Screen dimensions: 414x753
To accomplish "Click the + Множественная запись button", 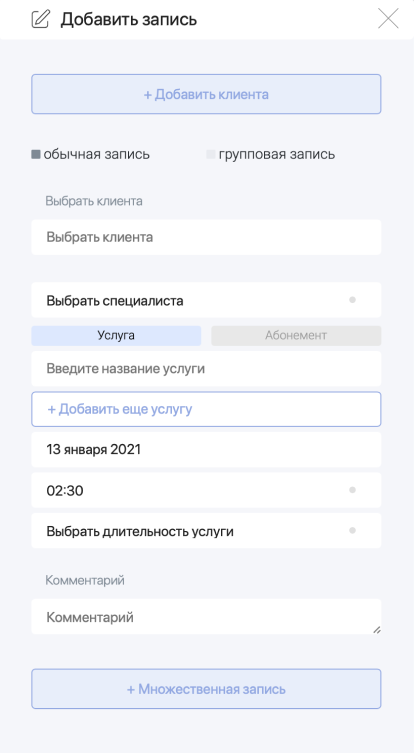I will click(x=206, y=689).
